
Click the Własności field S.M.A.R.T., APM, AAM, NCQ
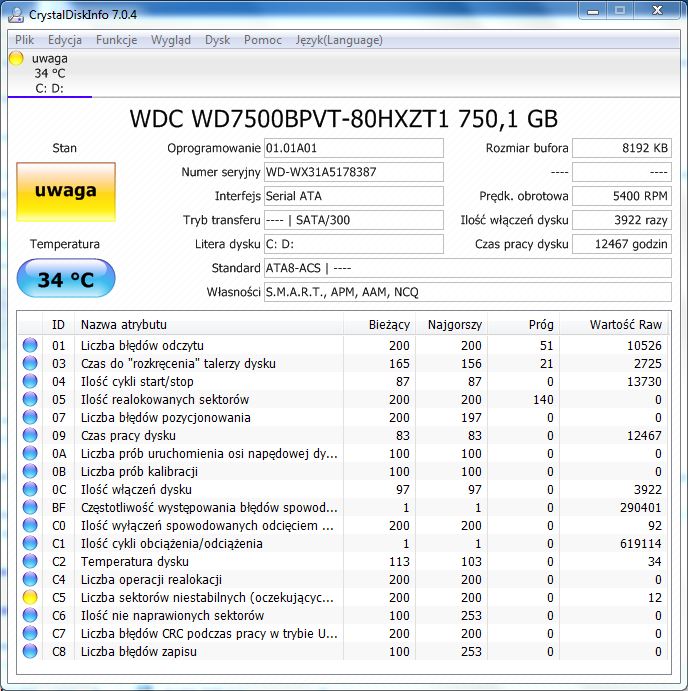(x=468, y=292)
